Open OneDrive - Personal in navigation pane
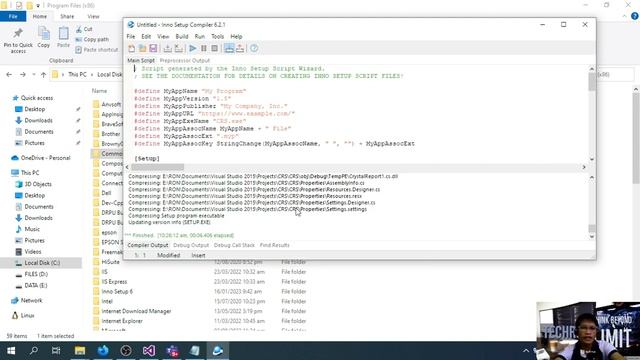The height and width of the screenshot is (360, 640). (x=41, y=158)
